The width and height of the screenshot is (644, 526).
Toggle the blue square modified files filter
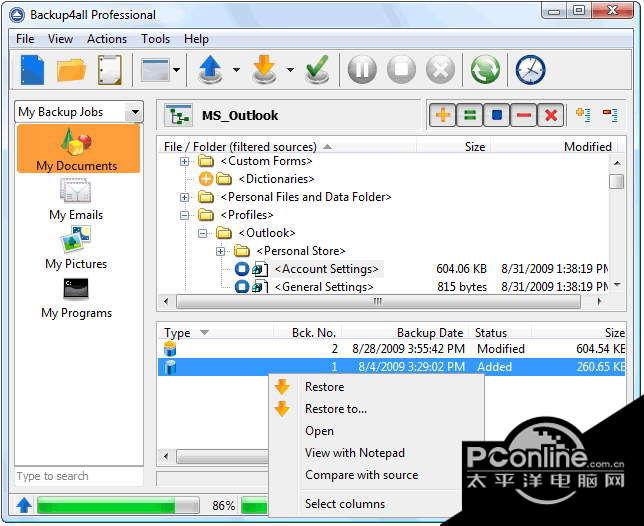497,115
